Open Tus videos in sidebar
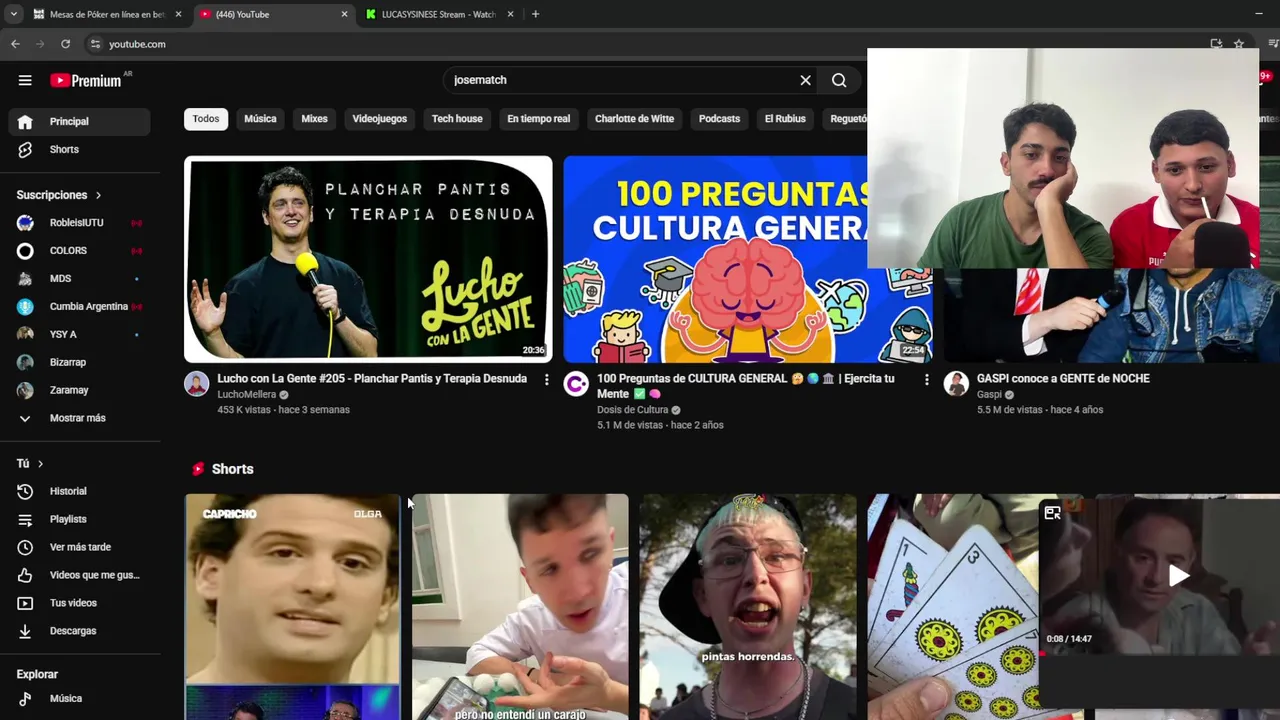The width and height of the screenshot is (1280, 720). coord(79,603)
